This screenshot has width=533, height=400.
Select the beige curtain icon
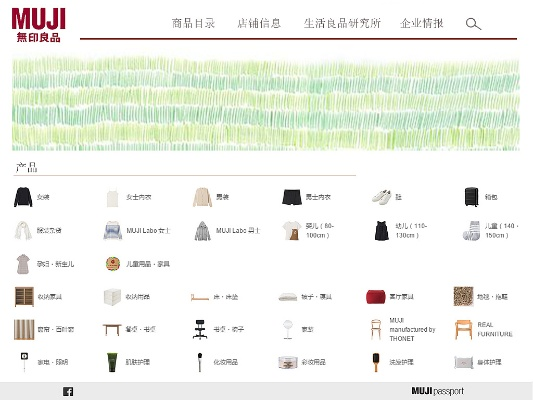[24, 329]
